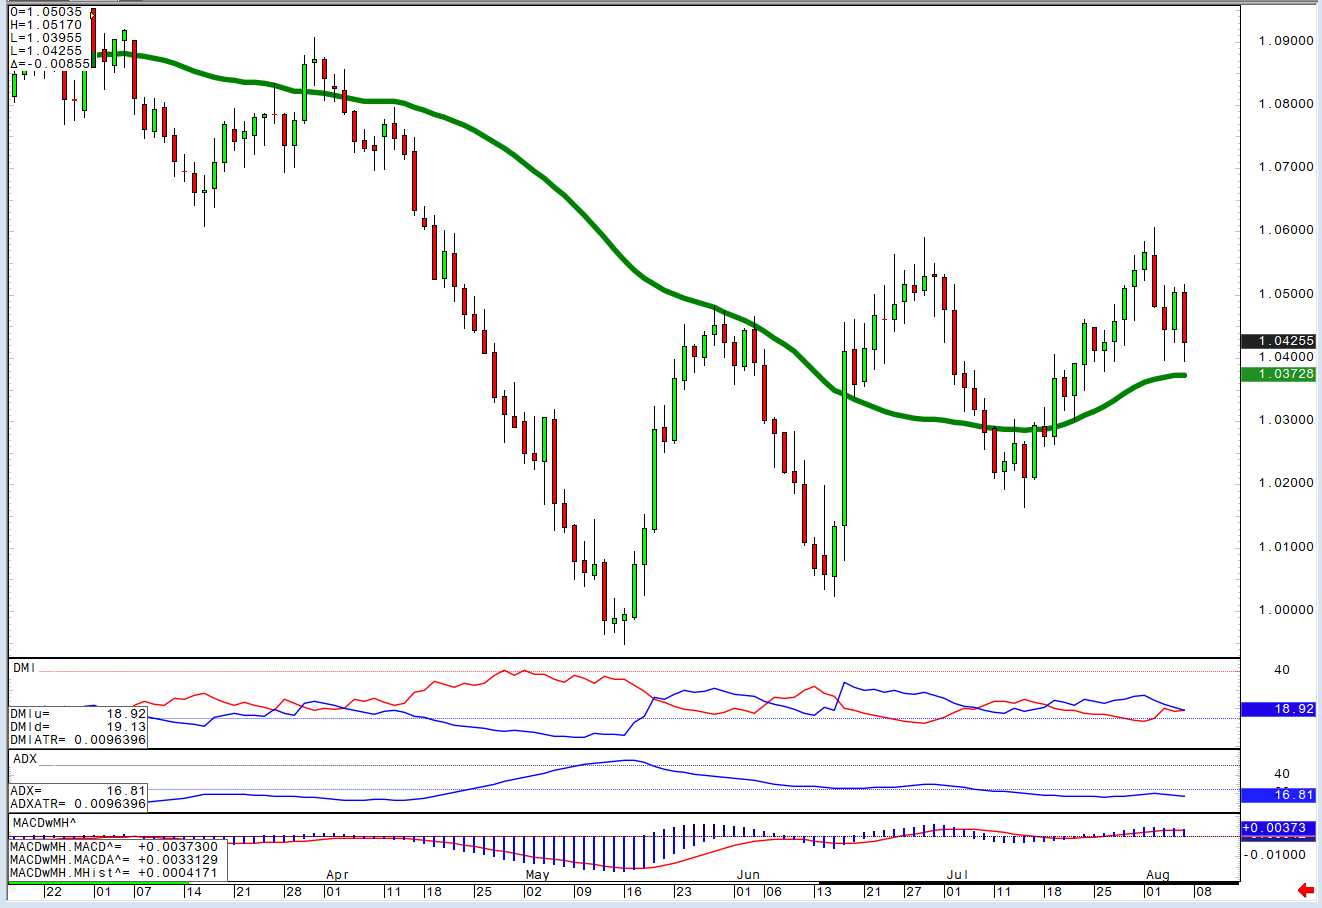Click the ADX panel title
Viewport: 1322px width, 908px height.
(24, 759)
